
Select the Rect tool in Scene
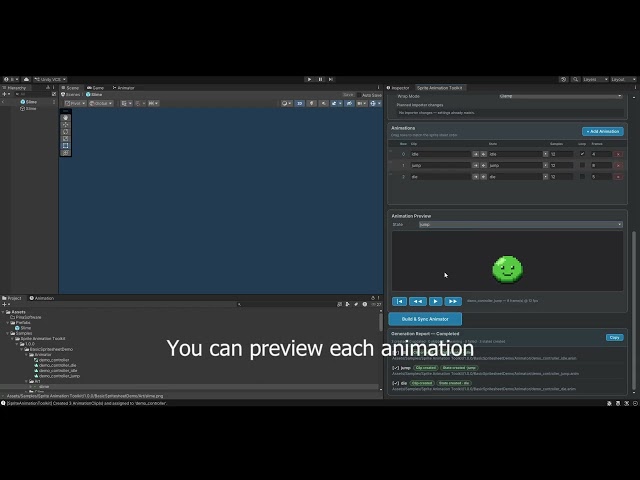[x=65, y=146]
